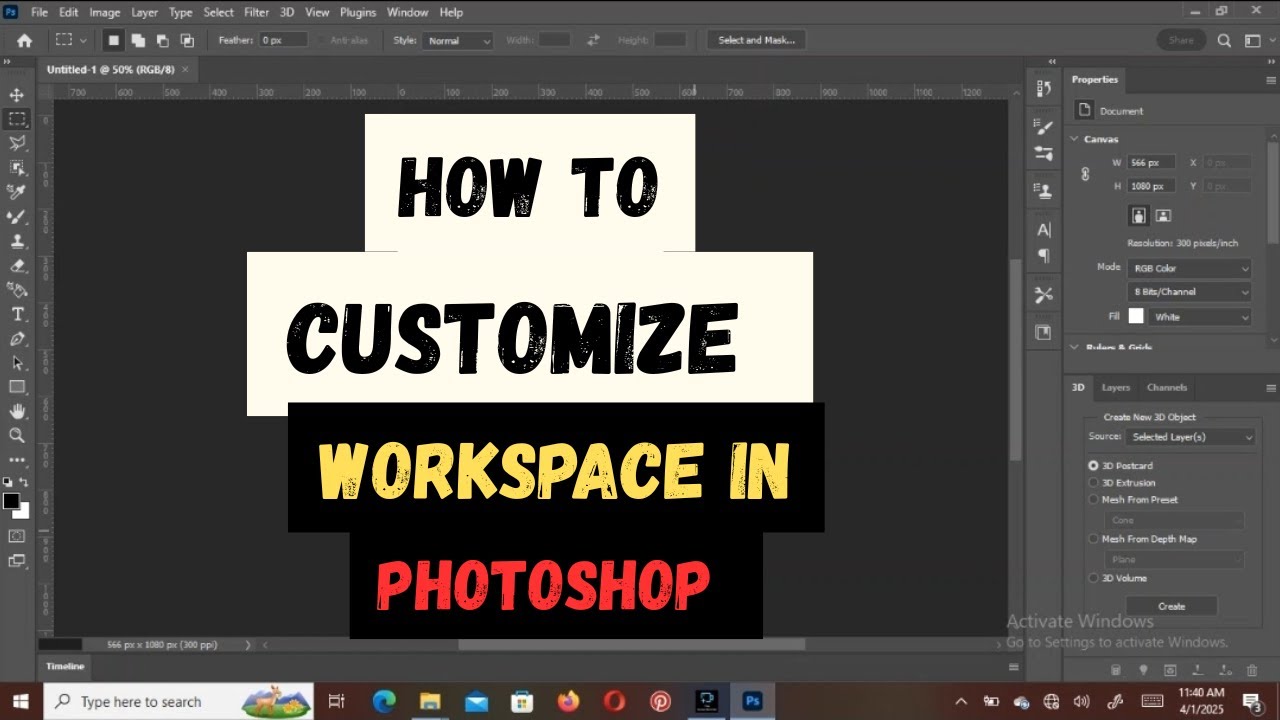Open the Properties panel menu

[1271, 80]
